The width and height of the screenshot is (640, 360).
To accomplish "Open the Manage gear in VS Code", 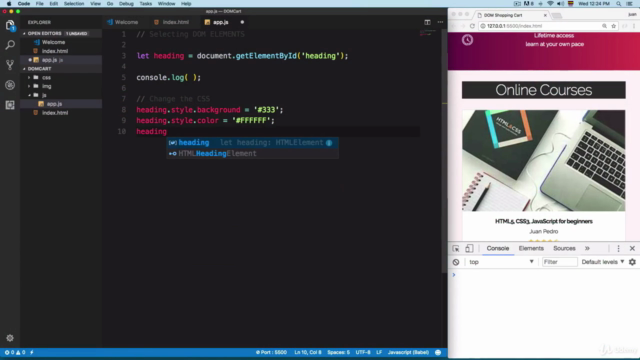I will [10, 338].
